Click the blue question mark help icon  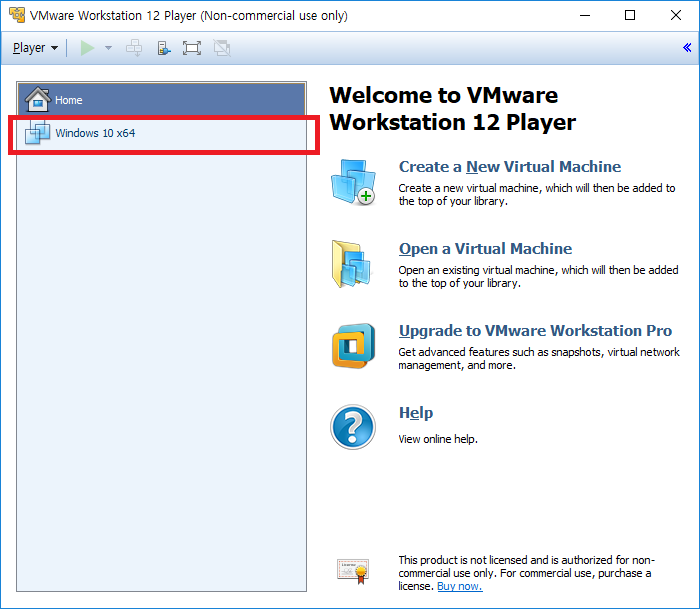click(x=353, y=427)
